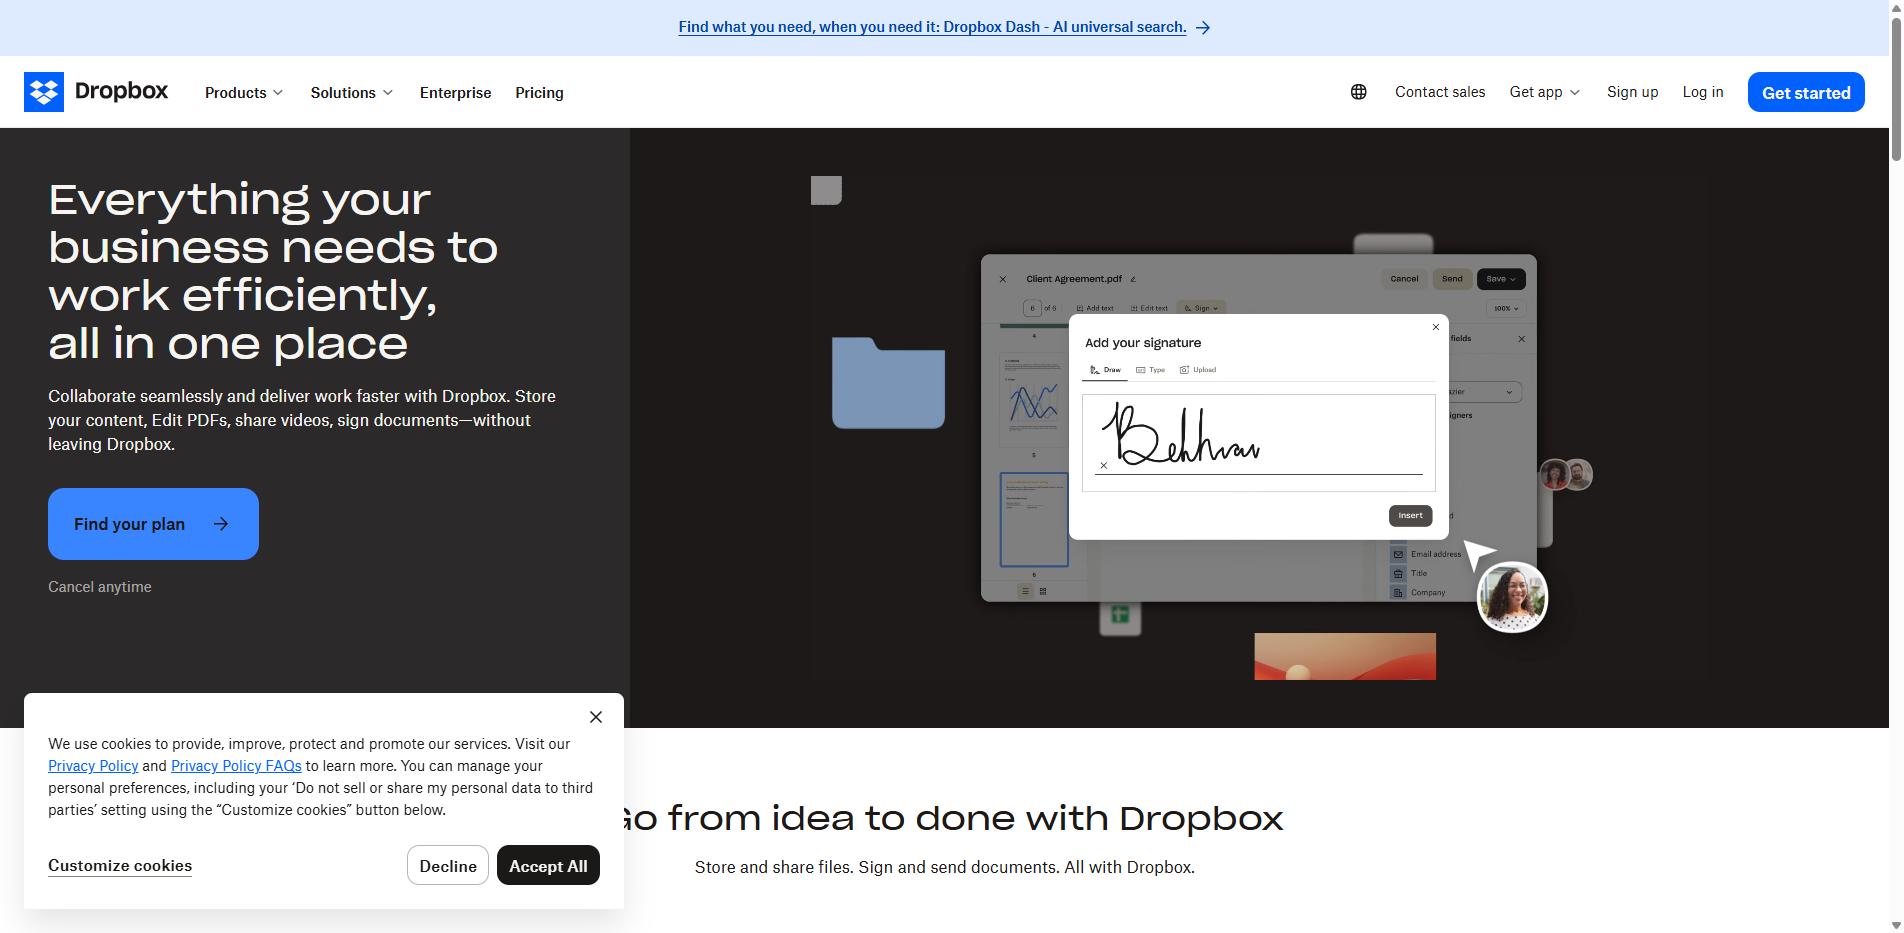This screenshot has width=1904, height=933.
Task: Expand the Get app dropdown
Action: pos(1544,92)
